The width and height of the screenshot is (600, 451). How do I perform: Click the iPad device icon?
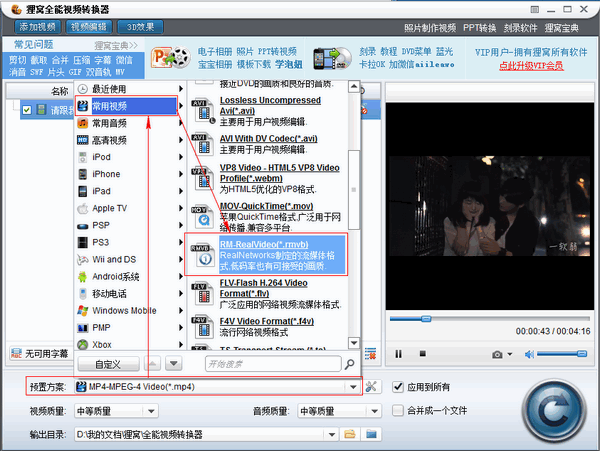[x=83, y=191]
